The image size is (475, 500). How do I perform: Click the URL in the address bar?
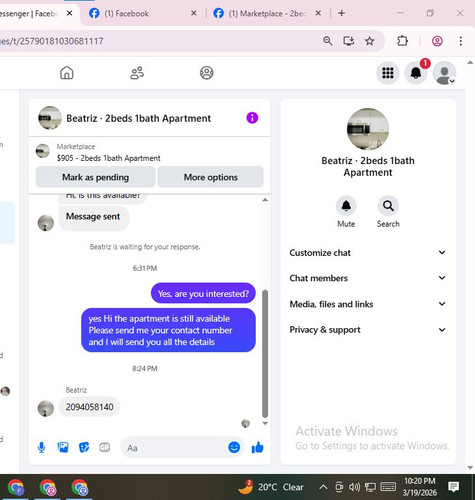[52, 41]
